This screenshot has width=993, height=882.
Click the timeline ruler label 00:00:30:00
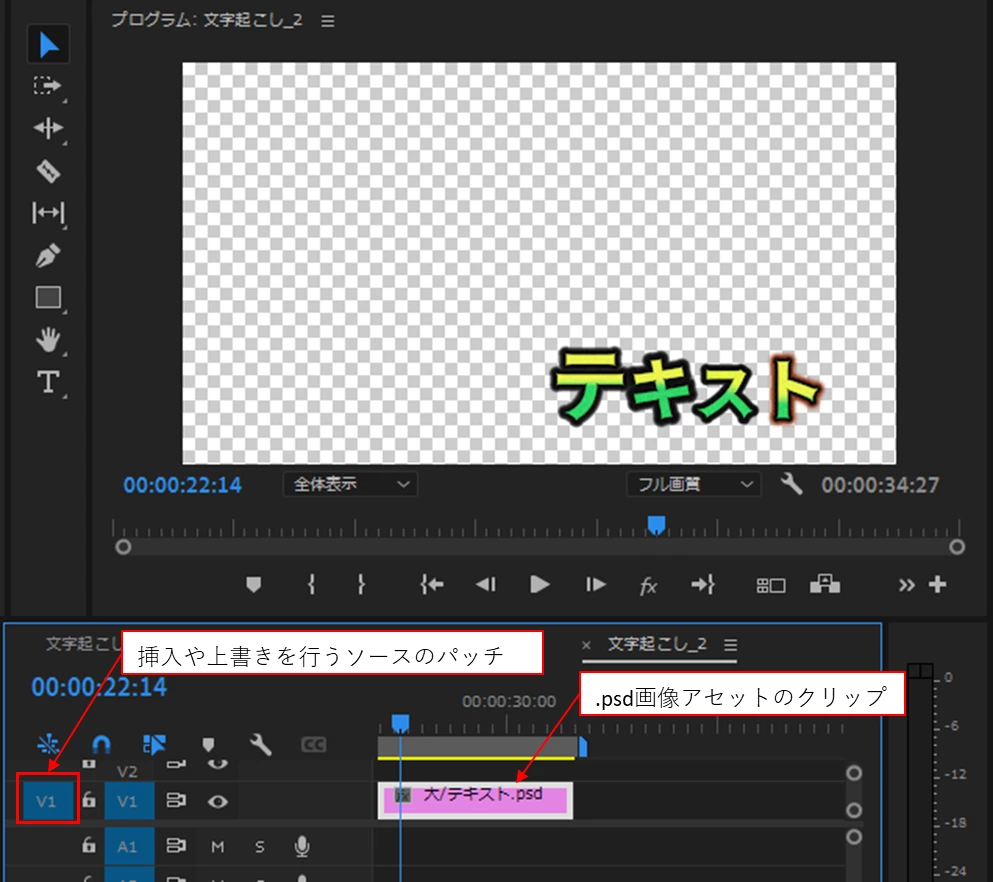click(x=509, y=702)
